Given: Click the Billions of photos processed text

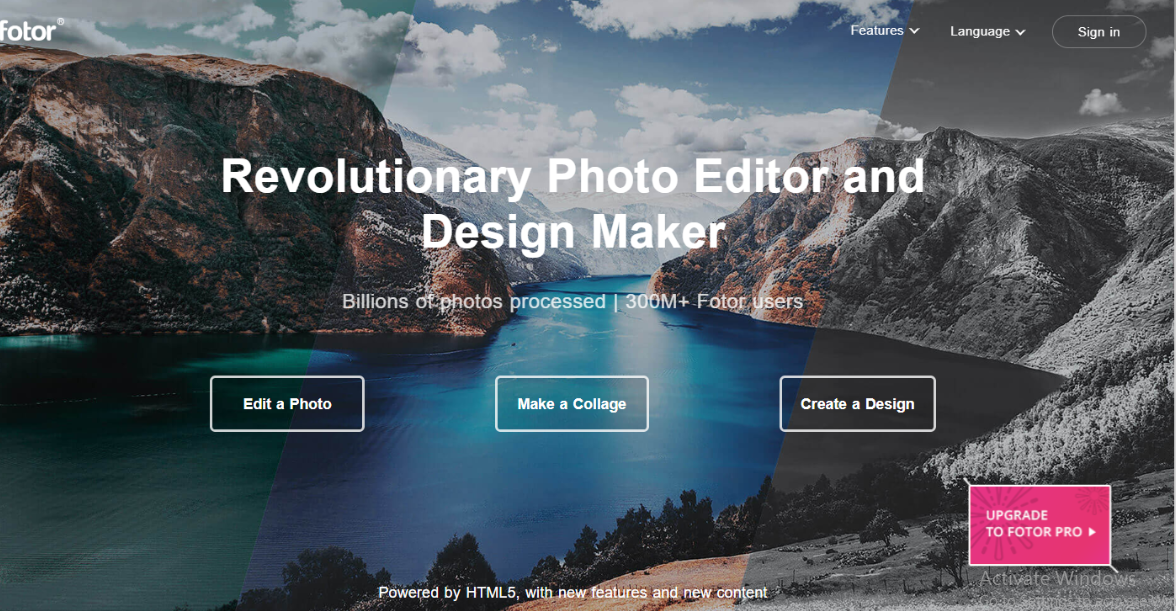Looking at the screenshot, I should pyautogui.click(x=473, y=301).
